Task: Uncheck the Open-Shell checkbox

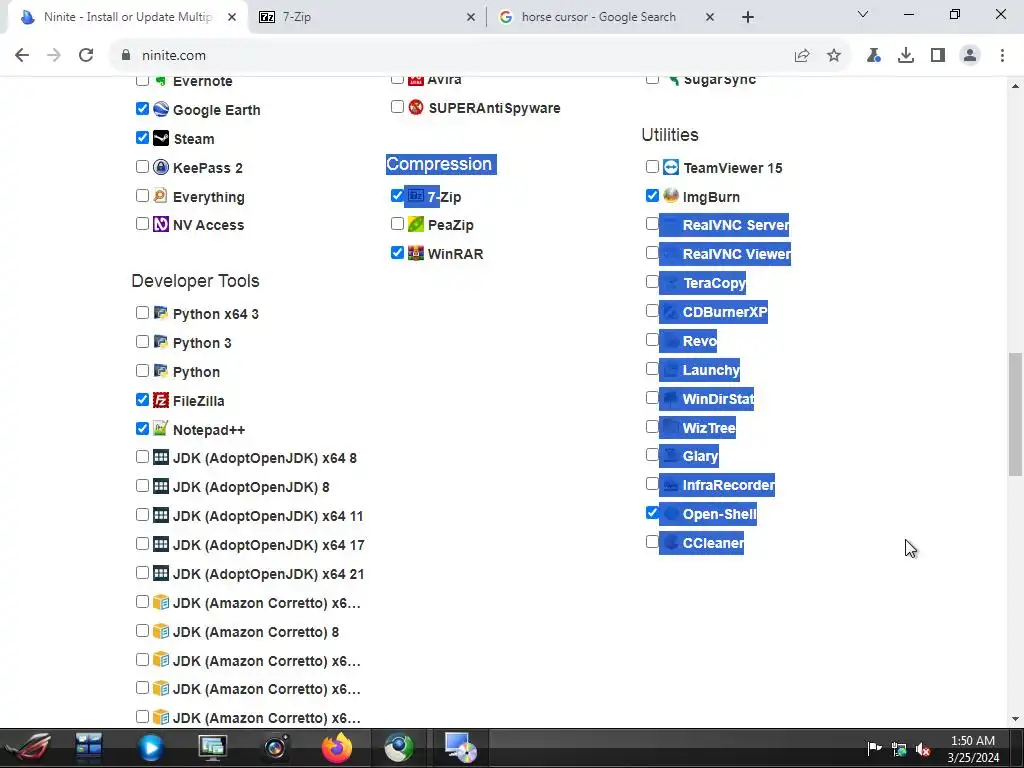Action: click(x=652, y=513)
